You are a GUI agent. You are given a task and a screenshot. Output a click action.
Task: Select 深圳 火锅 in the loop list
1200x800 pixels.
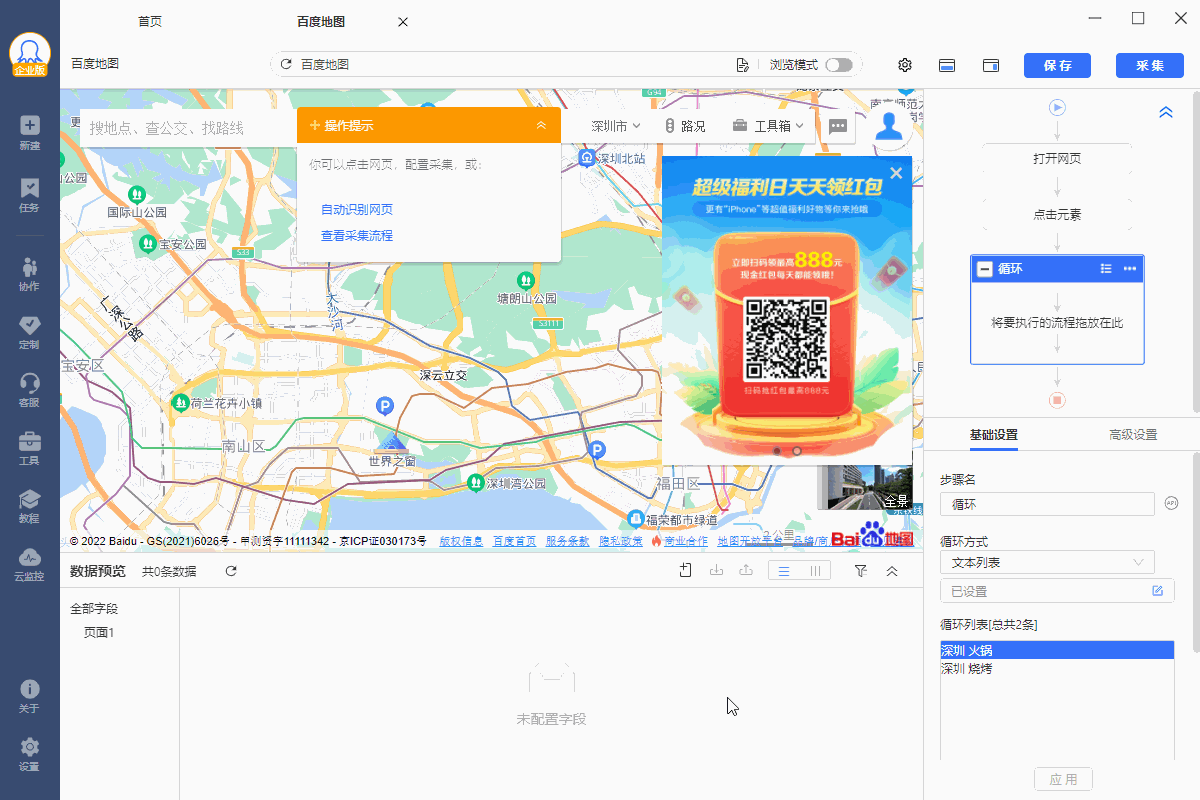click(x=1056, y=651)
